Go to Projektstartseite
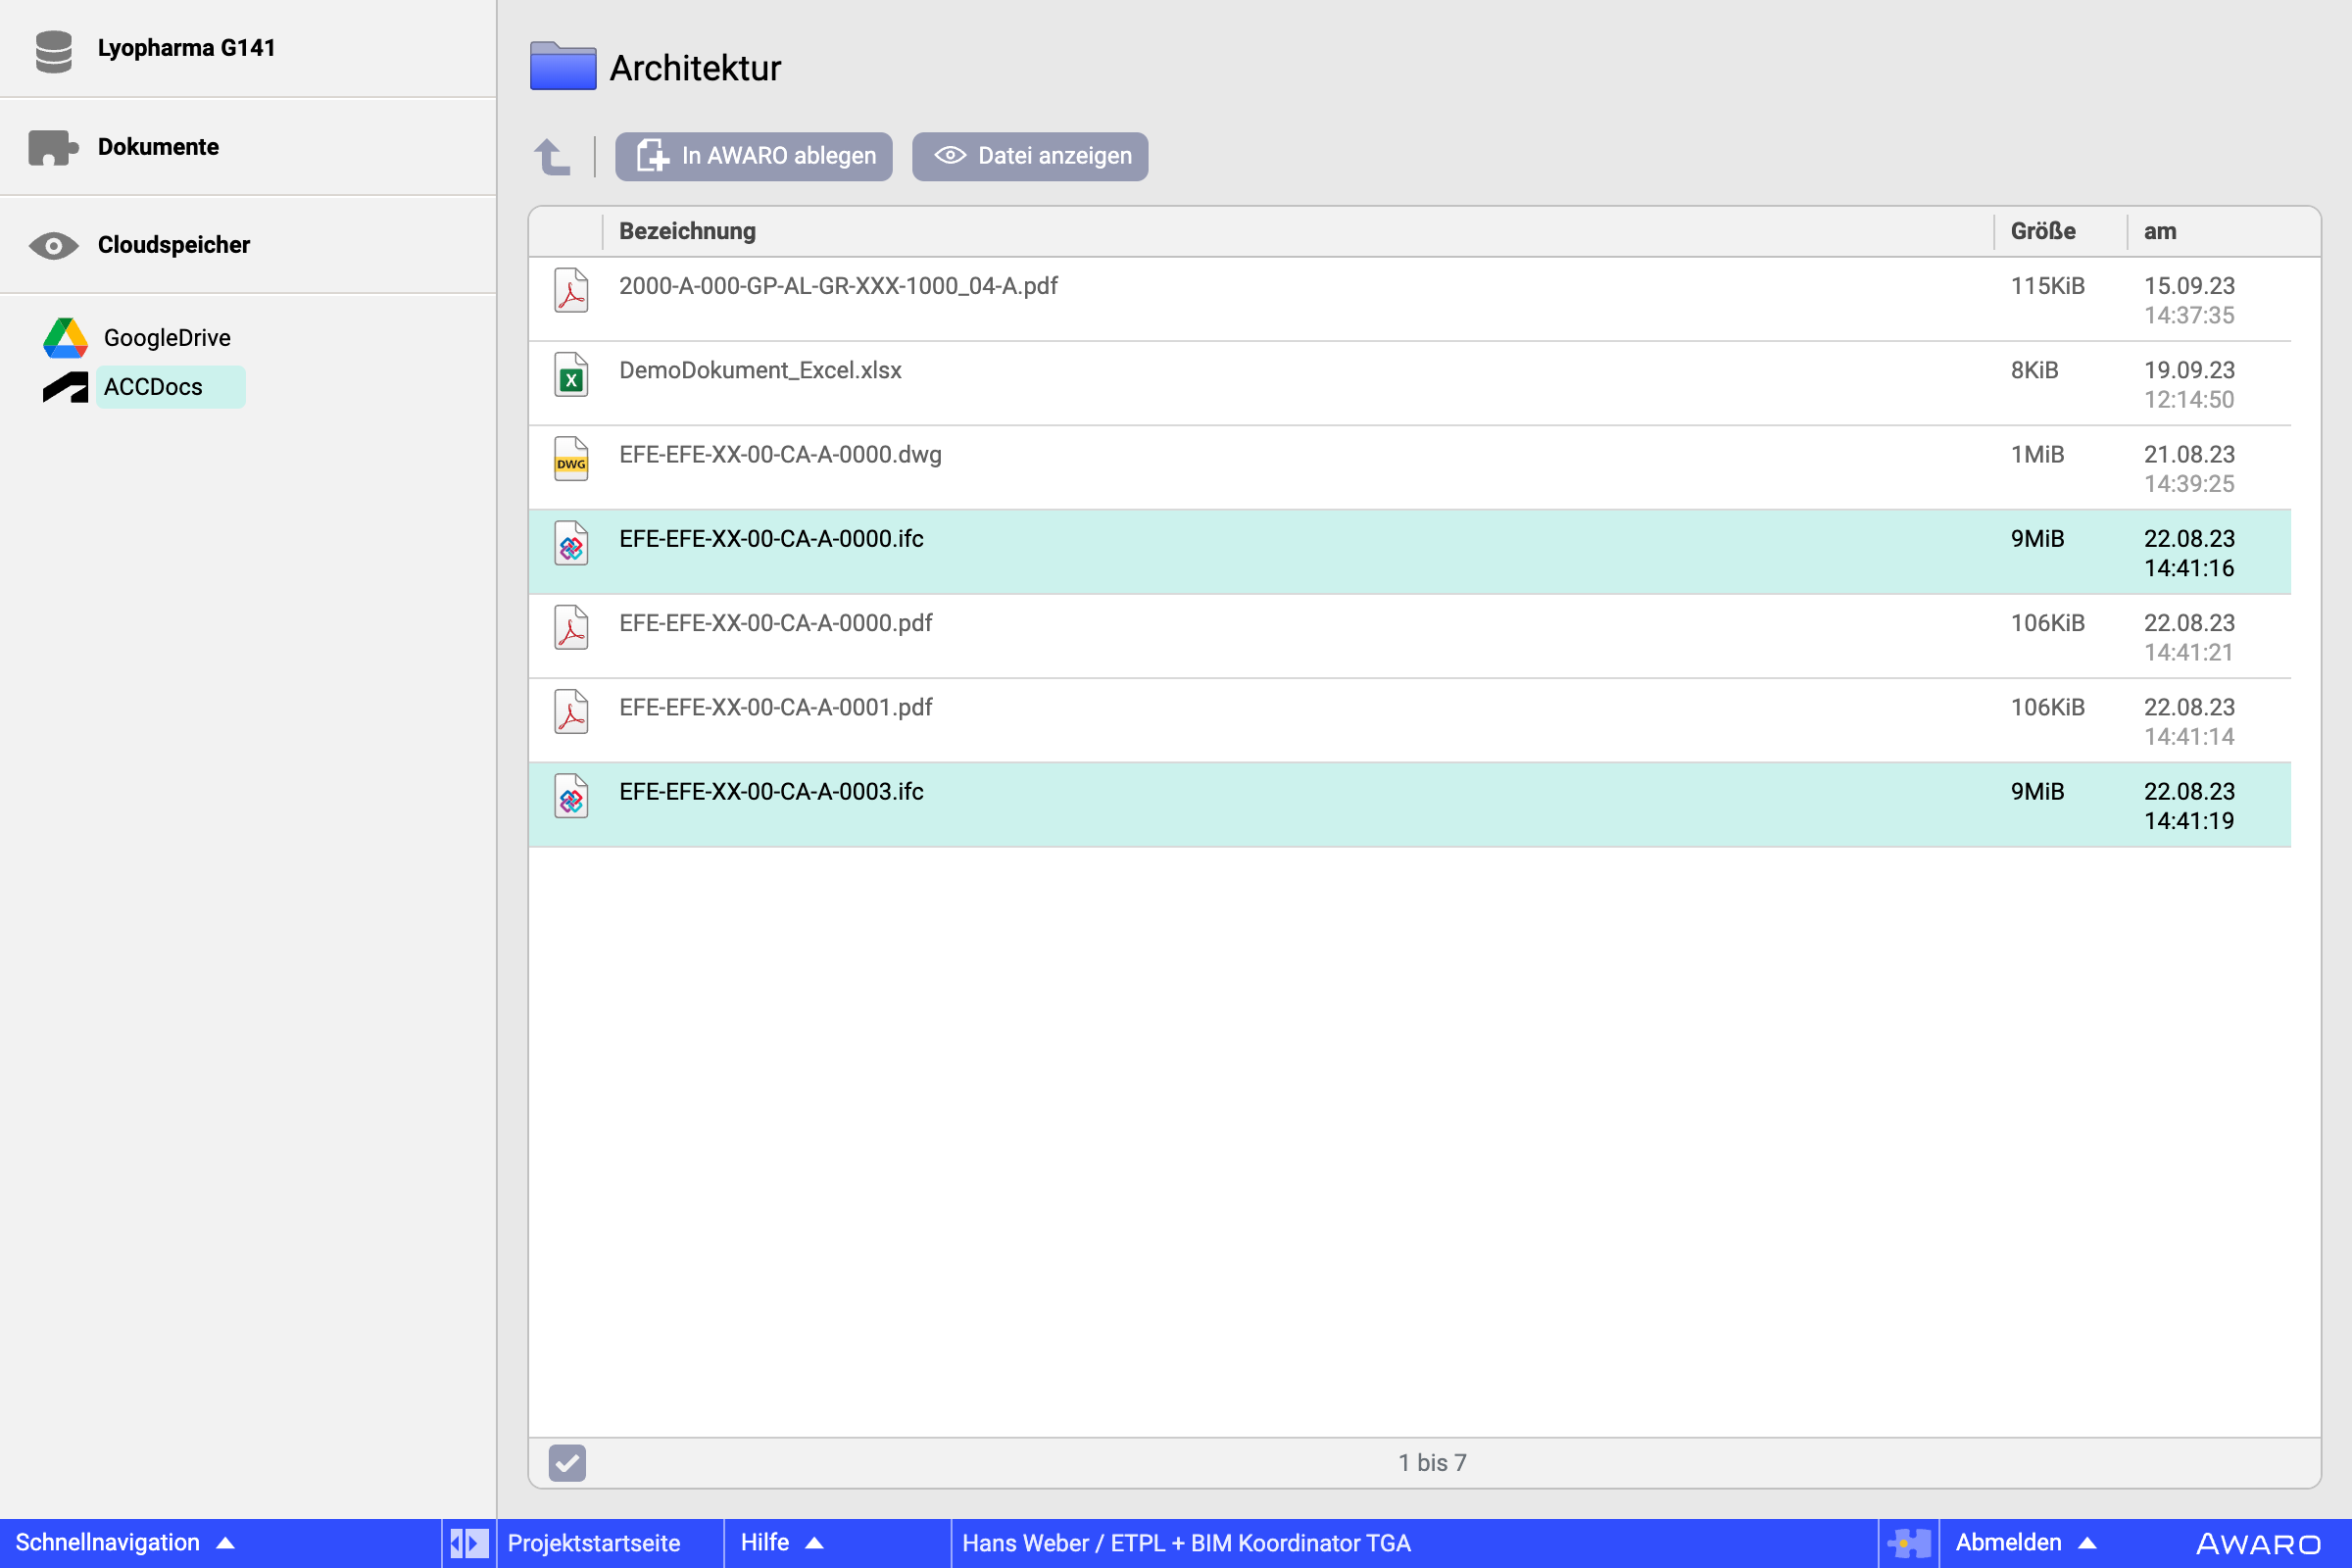The width and height of the screenshot is (2352, 1568). point(593,1543)
